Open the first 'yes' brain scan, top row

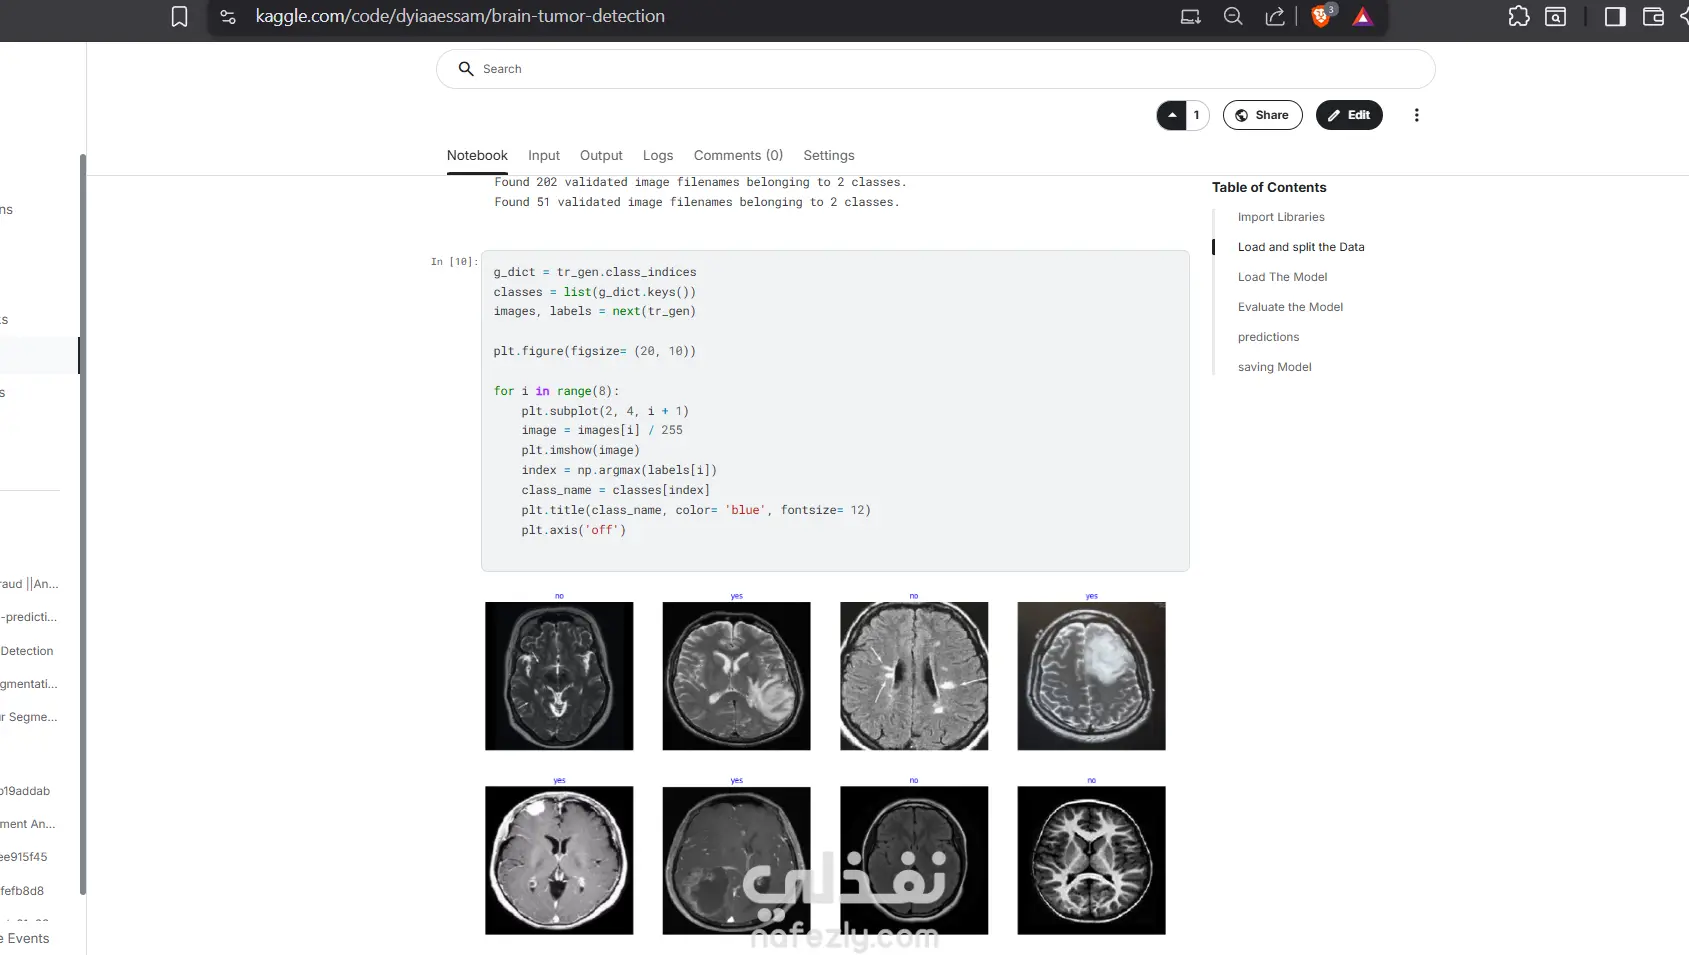736,676
